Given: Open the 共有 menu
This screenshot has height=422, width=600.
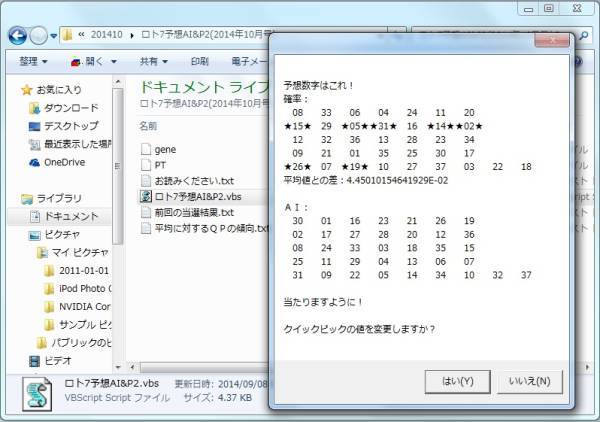Looking at the screenshot, I should (154, 61).
